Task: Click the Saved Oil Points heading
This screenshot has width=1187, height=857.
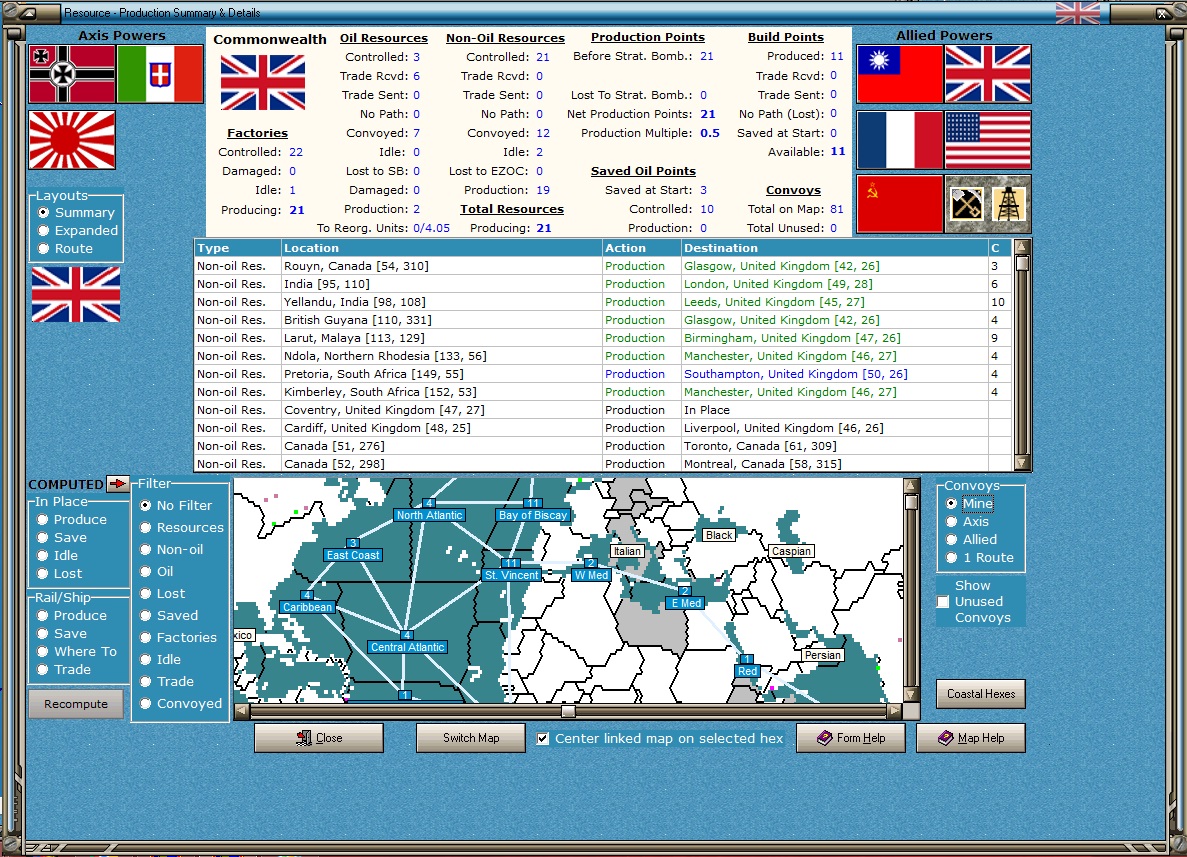Action: [643, 171]
